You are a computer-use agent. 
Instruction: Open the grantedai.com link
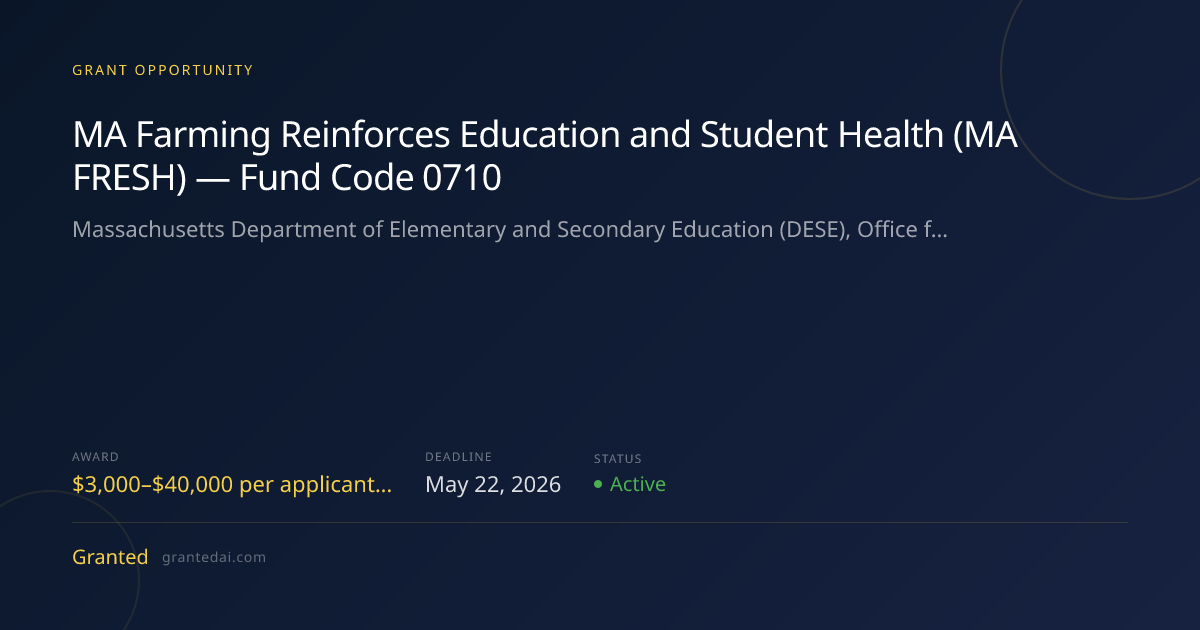[214, 557]
